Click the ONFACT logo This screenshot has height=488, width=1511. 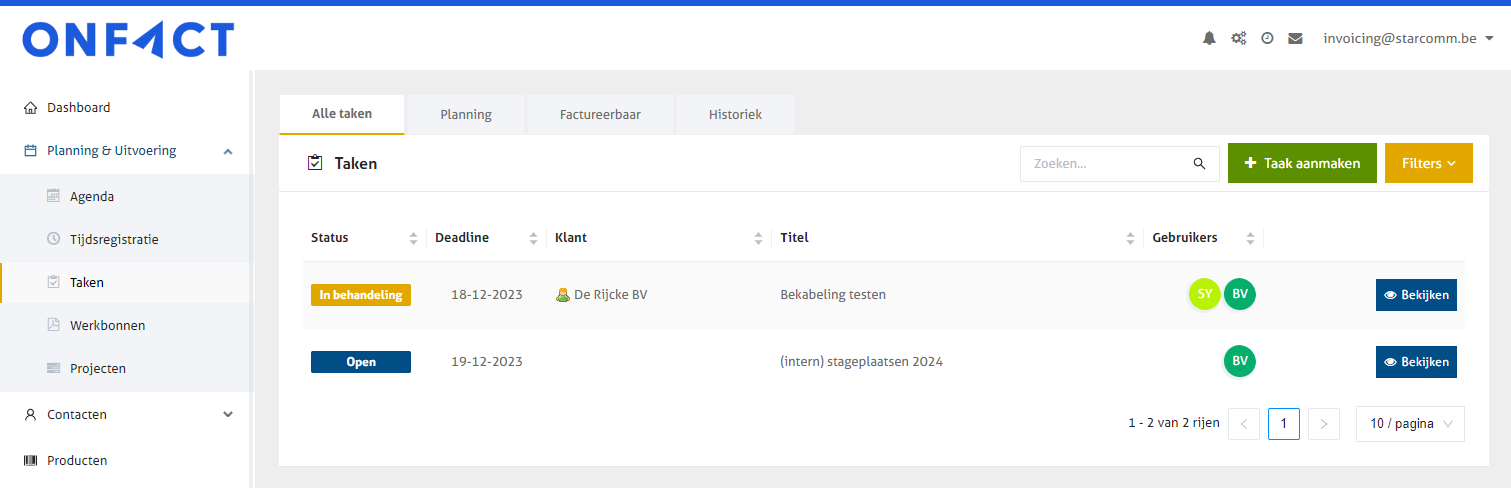pyautogui.click(x=128, y=40)
